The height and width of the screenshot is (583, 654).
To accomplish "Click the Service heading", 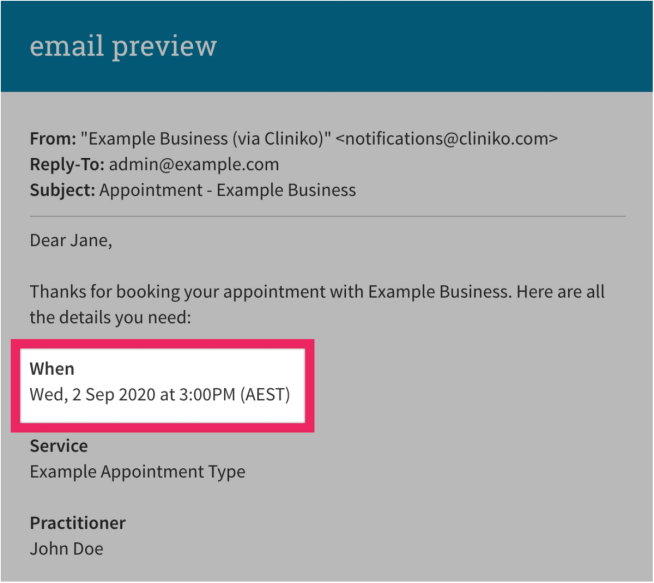I will 59,446.
